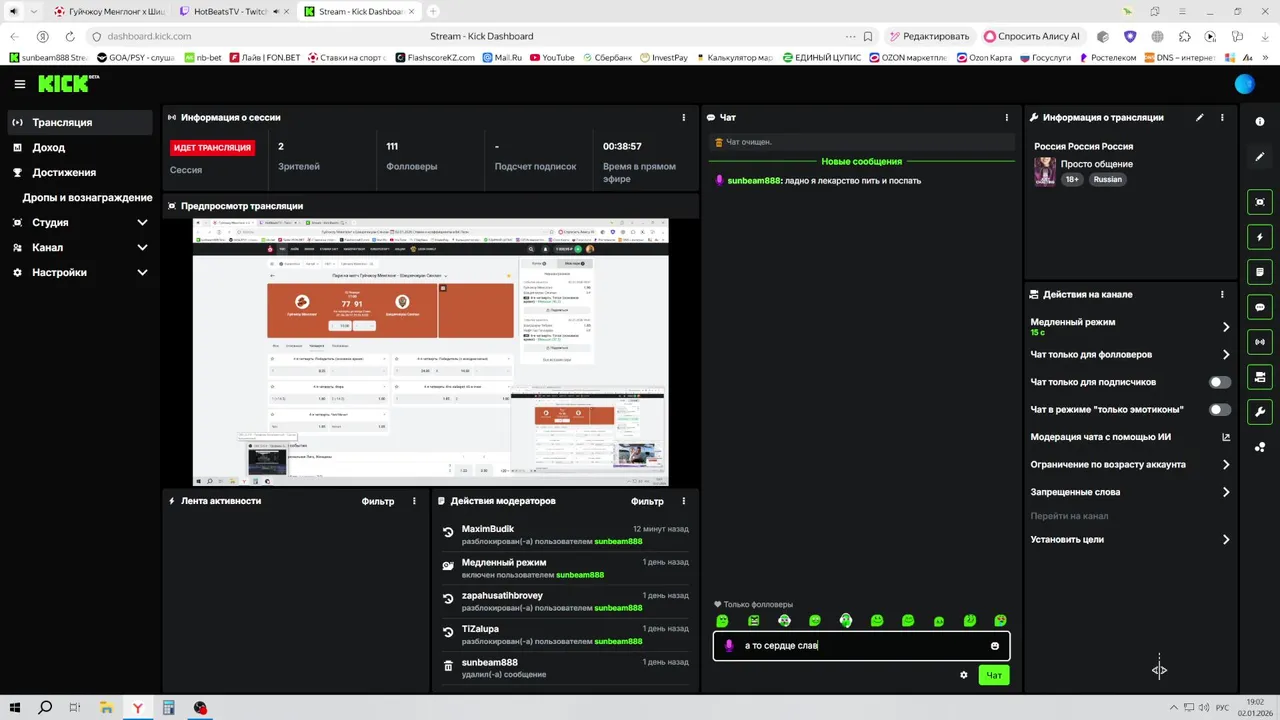
Task: Select Дропы и вознаграждения in sidebar
Action: 87,197
